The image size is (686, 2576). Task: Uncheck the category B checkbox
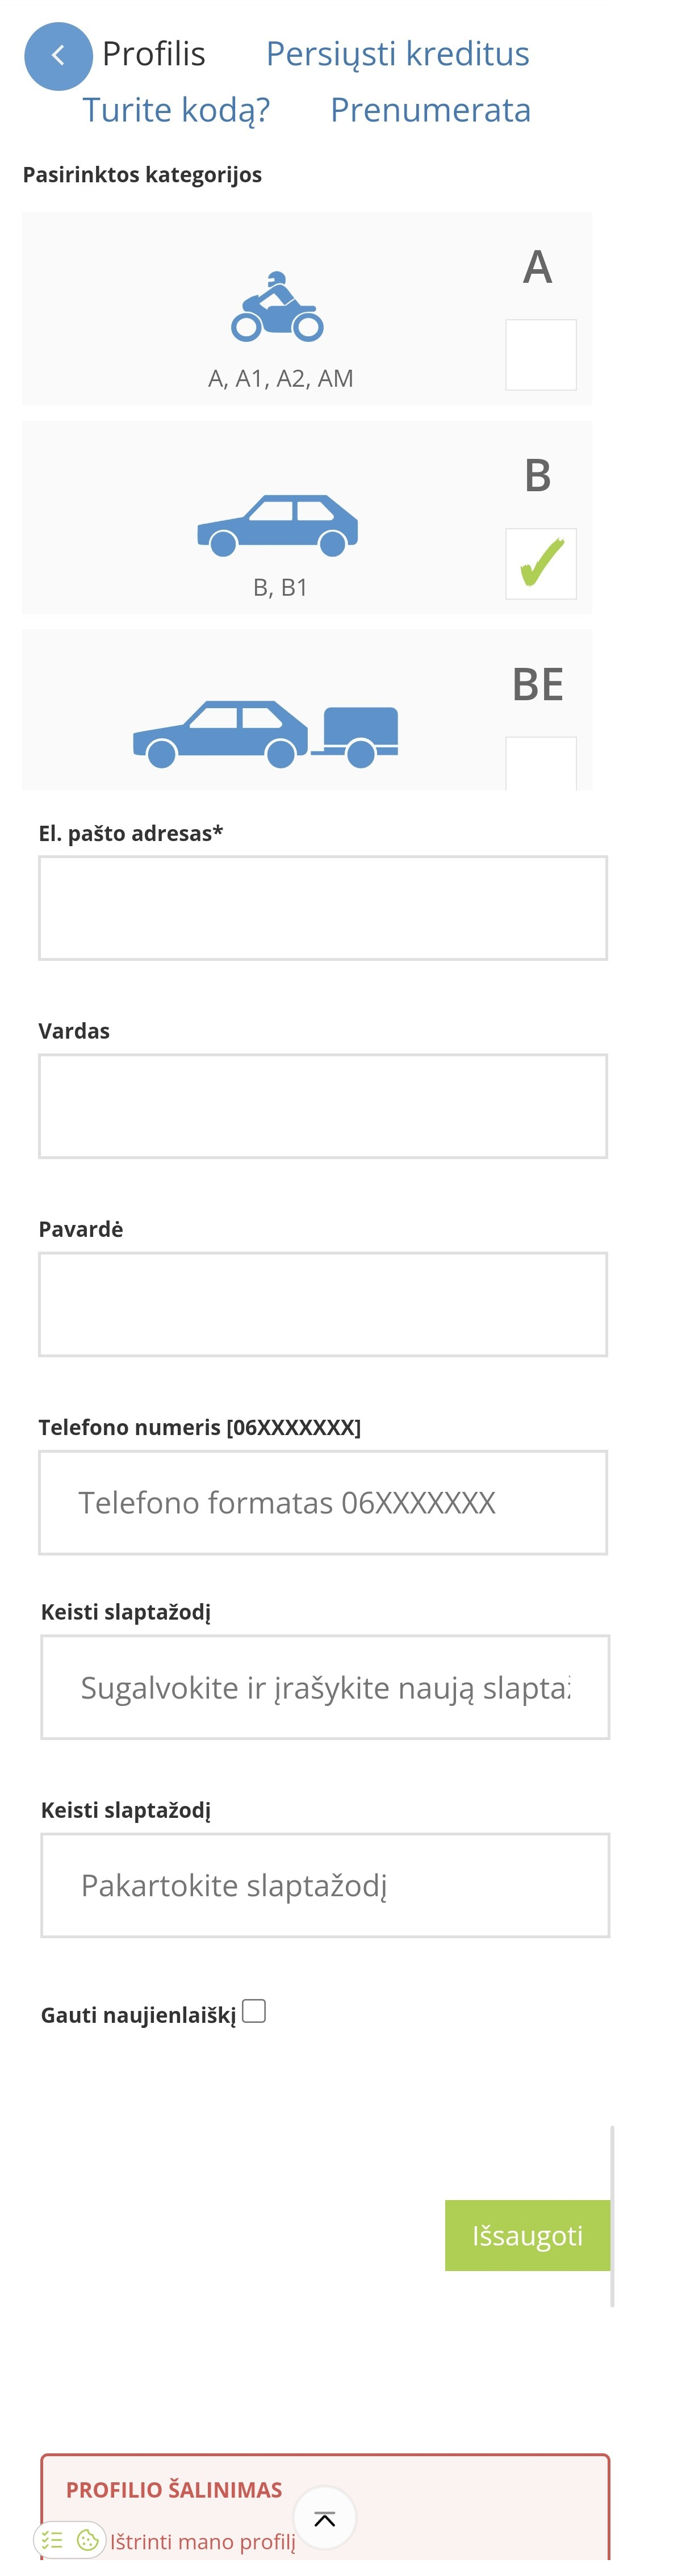(x=540, y=563)
